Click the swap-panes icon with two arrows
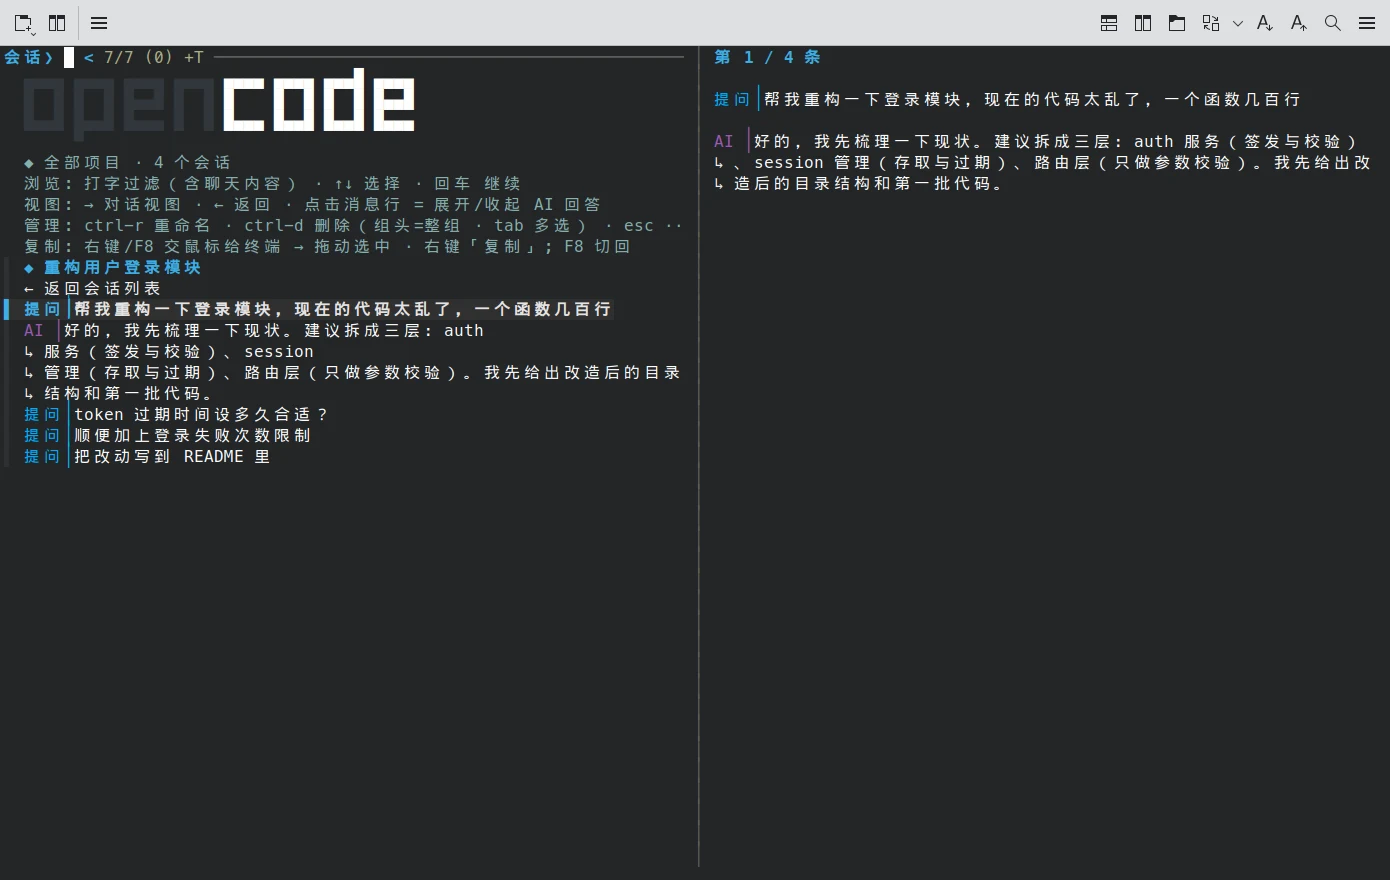This screenshot has width=1390, height=880. coord(1211,23)
